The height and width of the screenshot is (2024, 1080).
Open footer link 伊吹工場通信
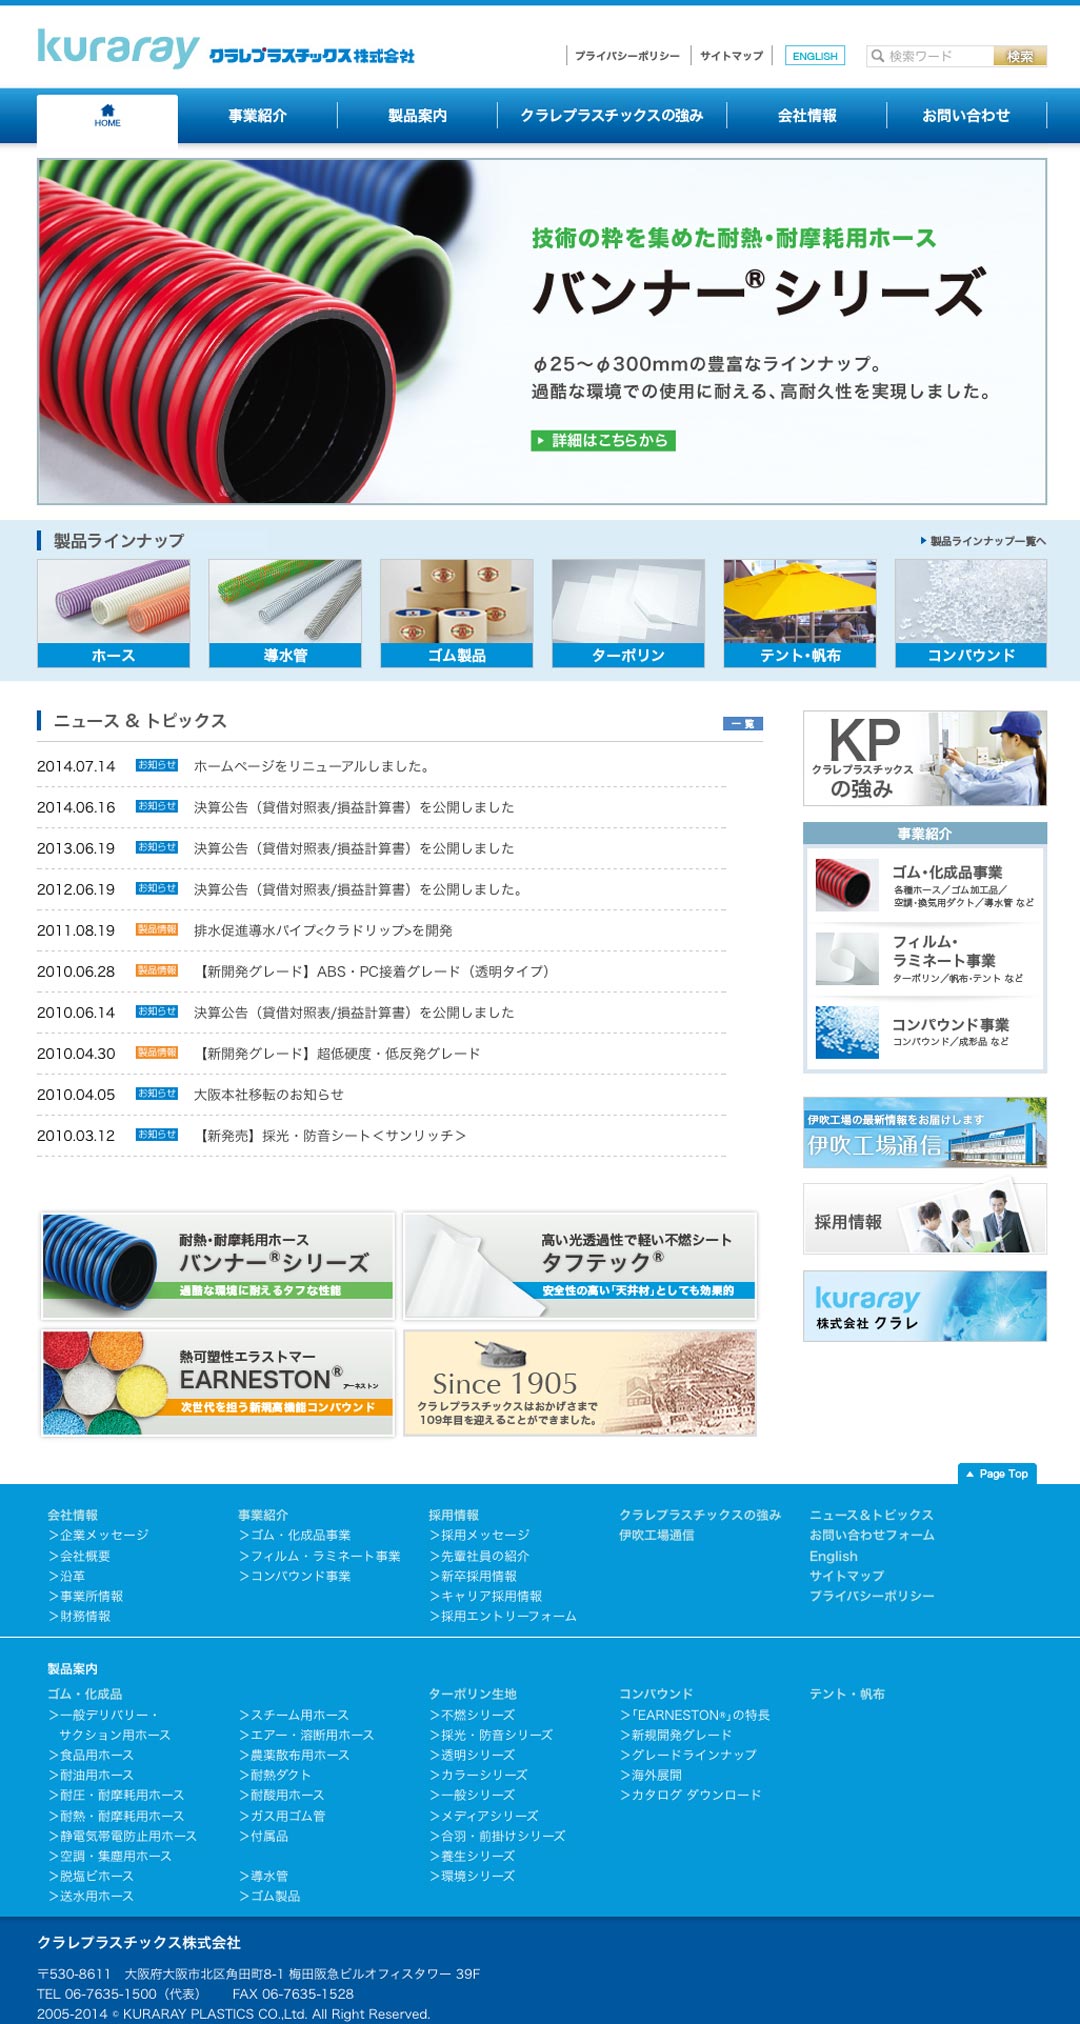656,1535
